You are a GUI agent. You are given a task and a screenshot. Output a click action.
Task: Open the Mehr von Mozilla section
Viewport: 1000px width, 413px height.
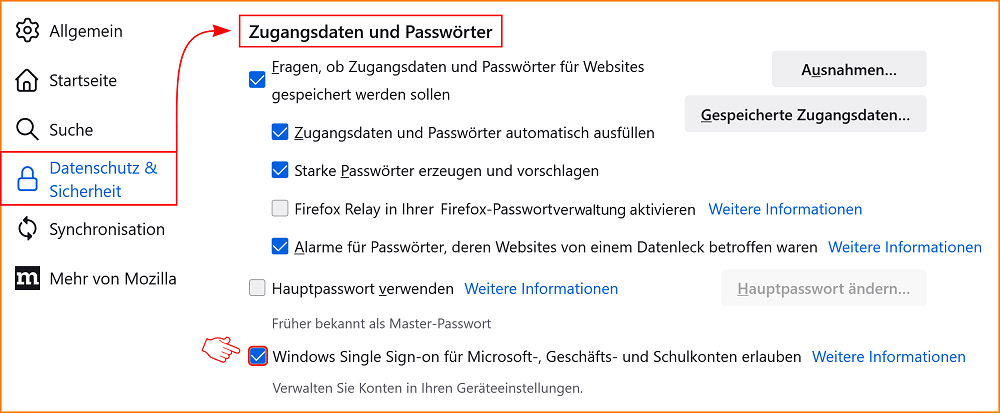(x=112, y=279)
